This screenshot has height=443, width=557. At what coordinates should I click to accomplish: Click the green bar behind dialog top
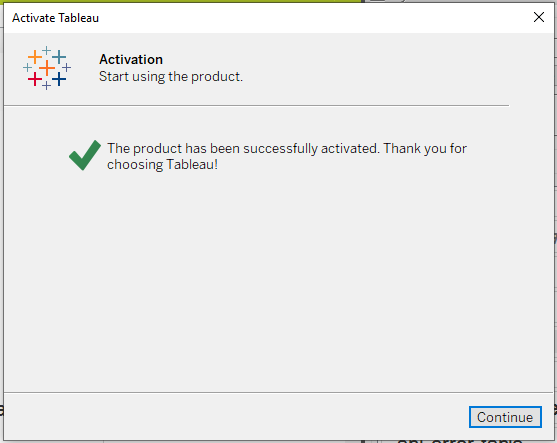coord(181,1)
